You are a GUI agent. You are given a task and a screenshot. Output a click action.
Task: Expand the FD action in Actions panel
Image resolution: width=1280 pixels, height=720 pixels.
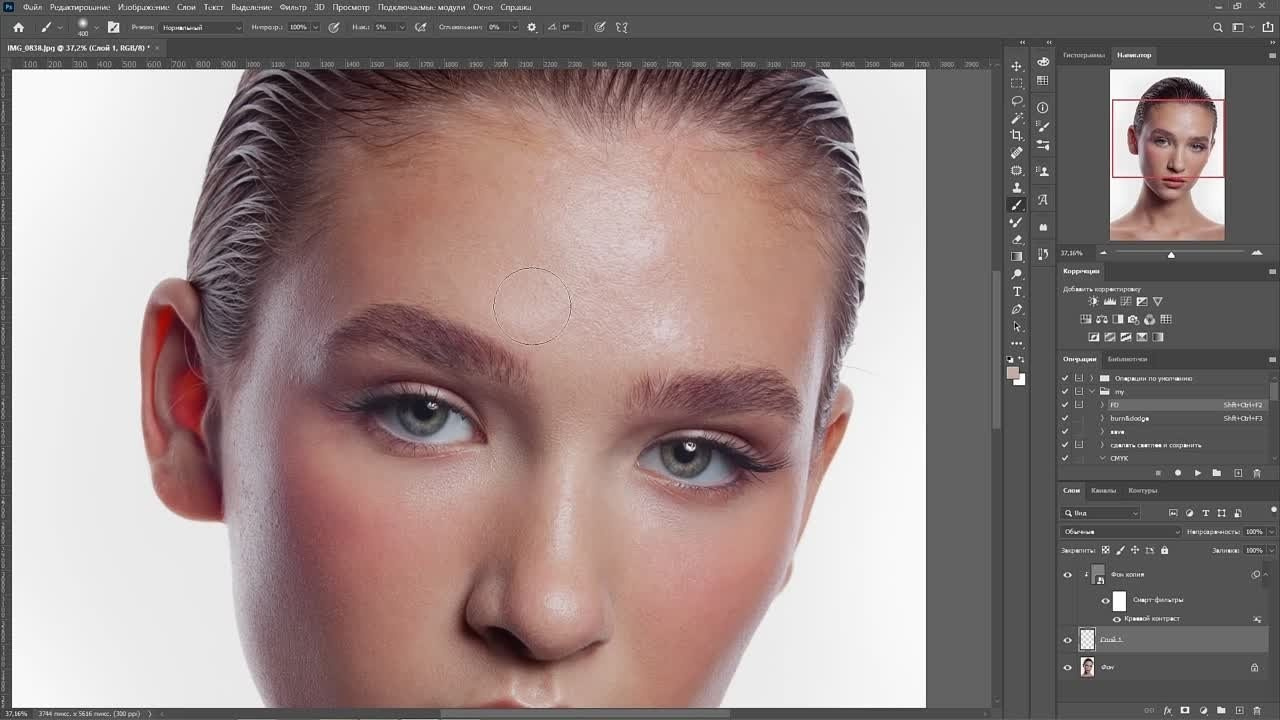coord(1102,405)
